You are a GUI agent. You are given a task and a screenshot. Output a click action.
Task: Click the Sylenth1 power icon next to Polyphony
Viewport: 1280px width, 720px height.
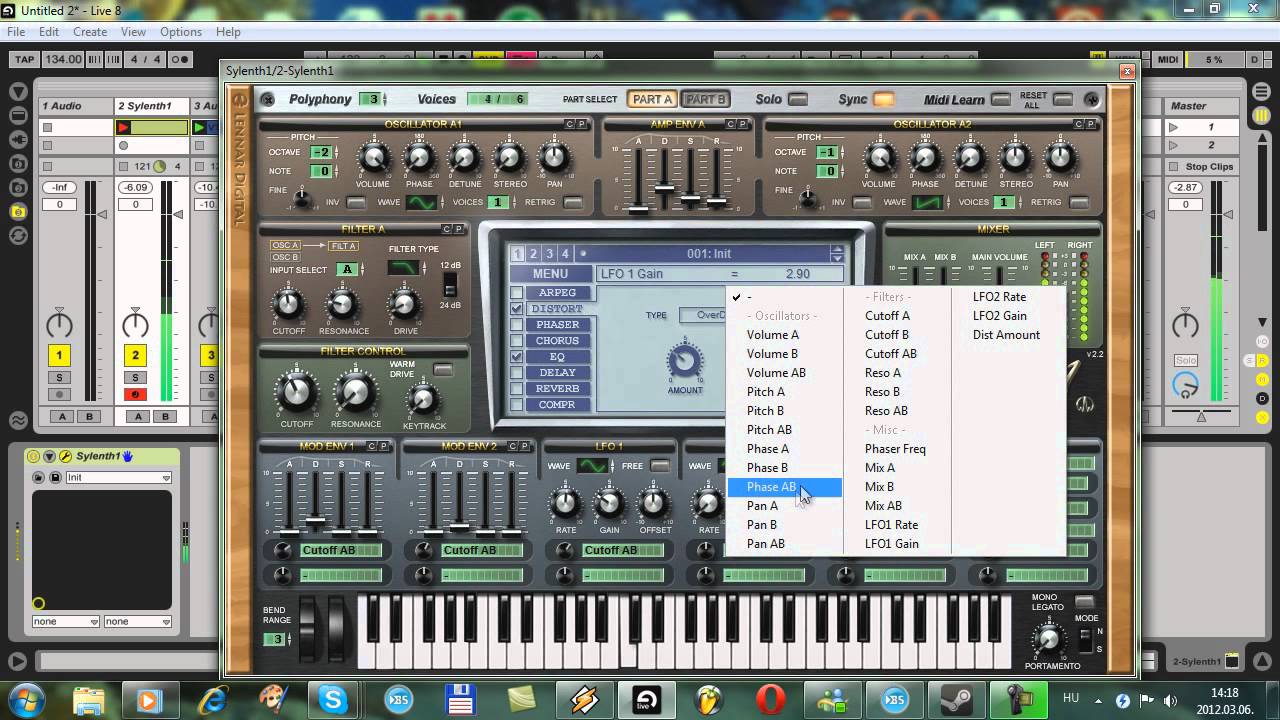pyautogui.click(x=267, y=99)
